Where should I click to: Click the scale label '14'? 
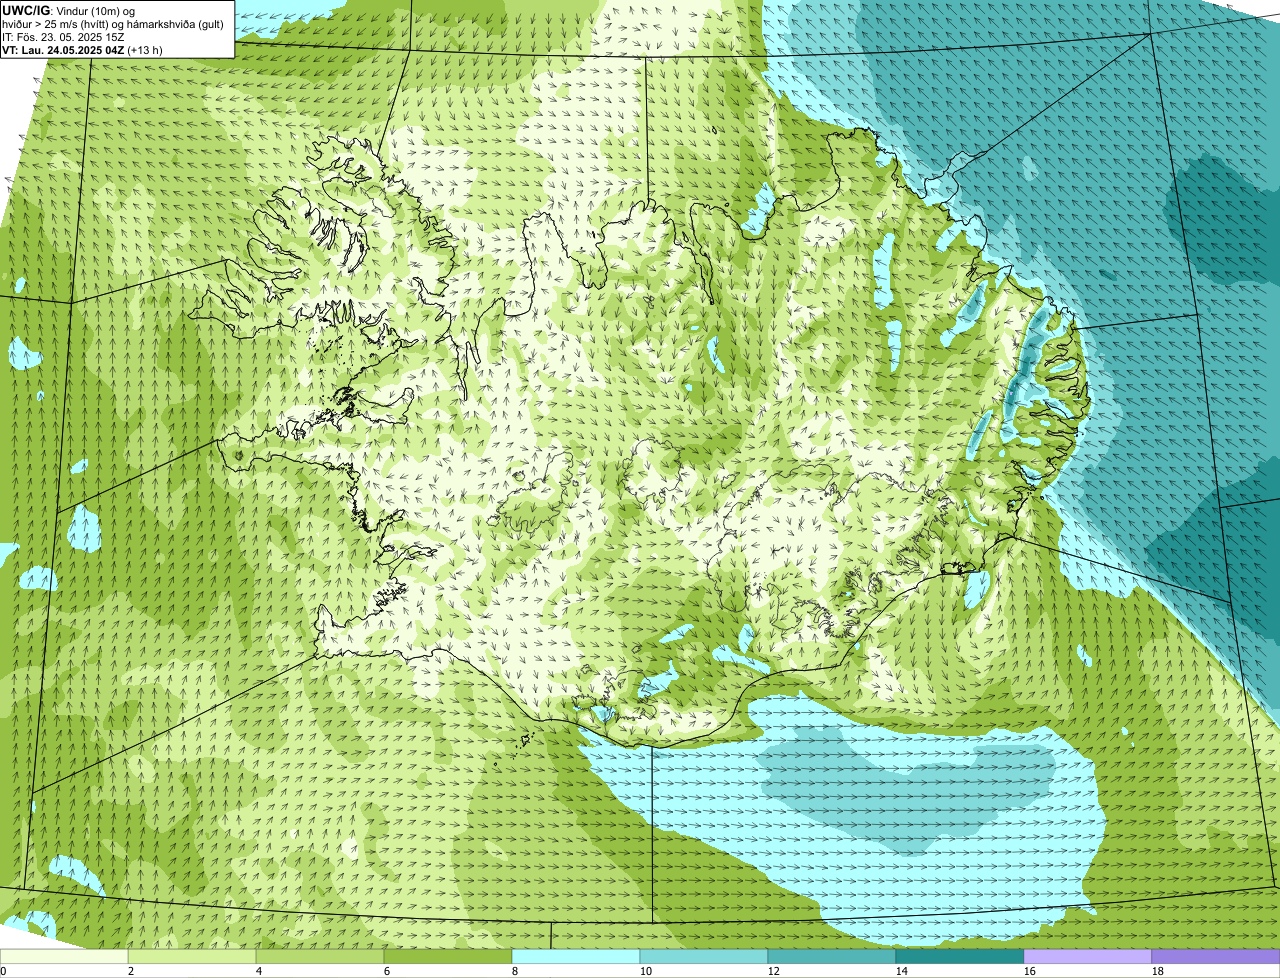902,971
